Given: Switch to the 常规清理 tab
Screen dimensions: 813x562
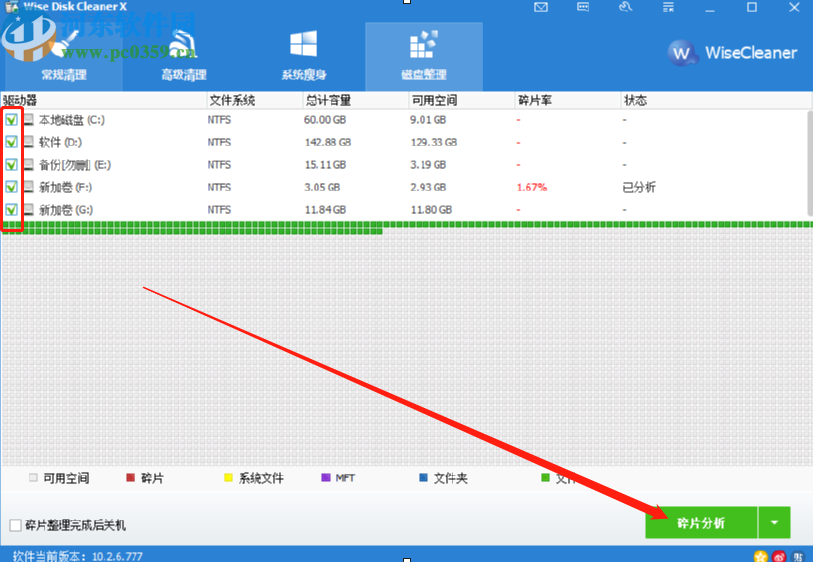Looking at the screenshot, I should pos(64,57).
